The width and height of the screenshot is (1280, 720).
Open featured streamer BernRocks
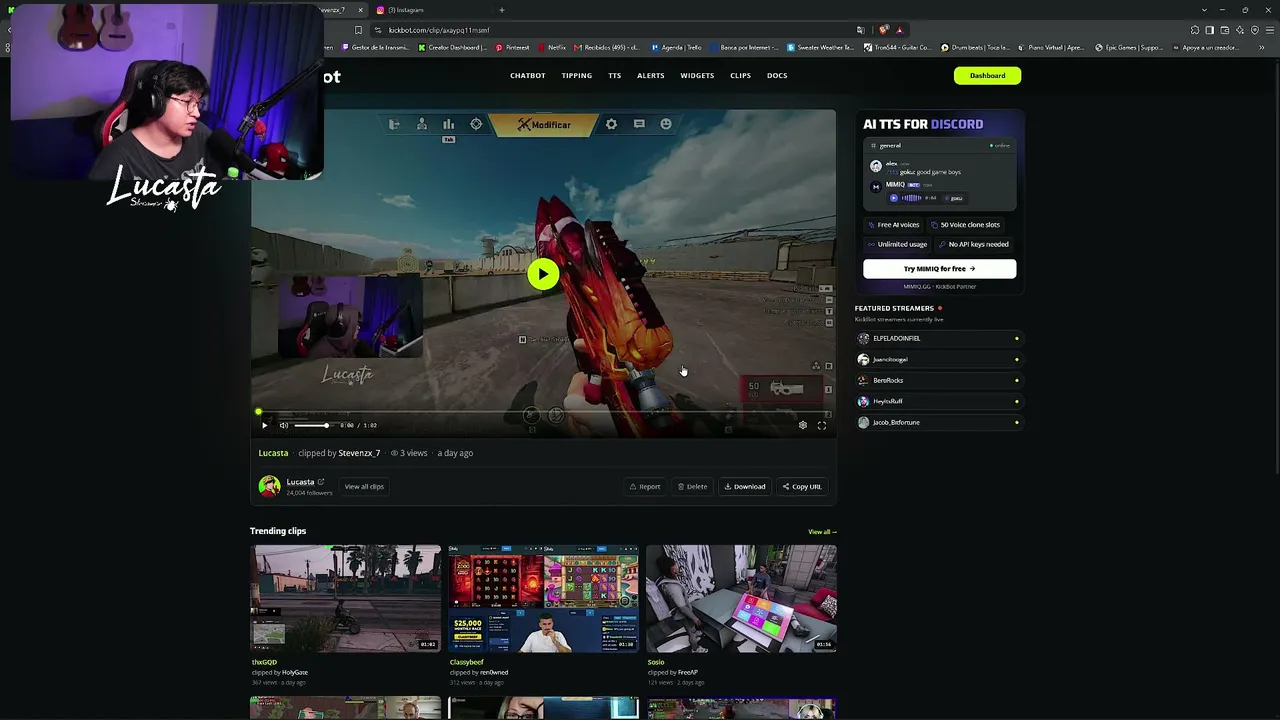[x=938, y=380]
